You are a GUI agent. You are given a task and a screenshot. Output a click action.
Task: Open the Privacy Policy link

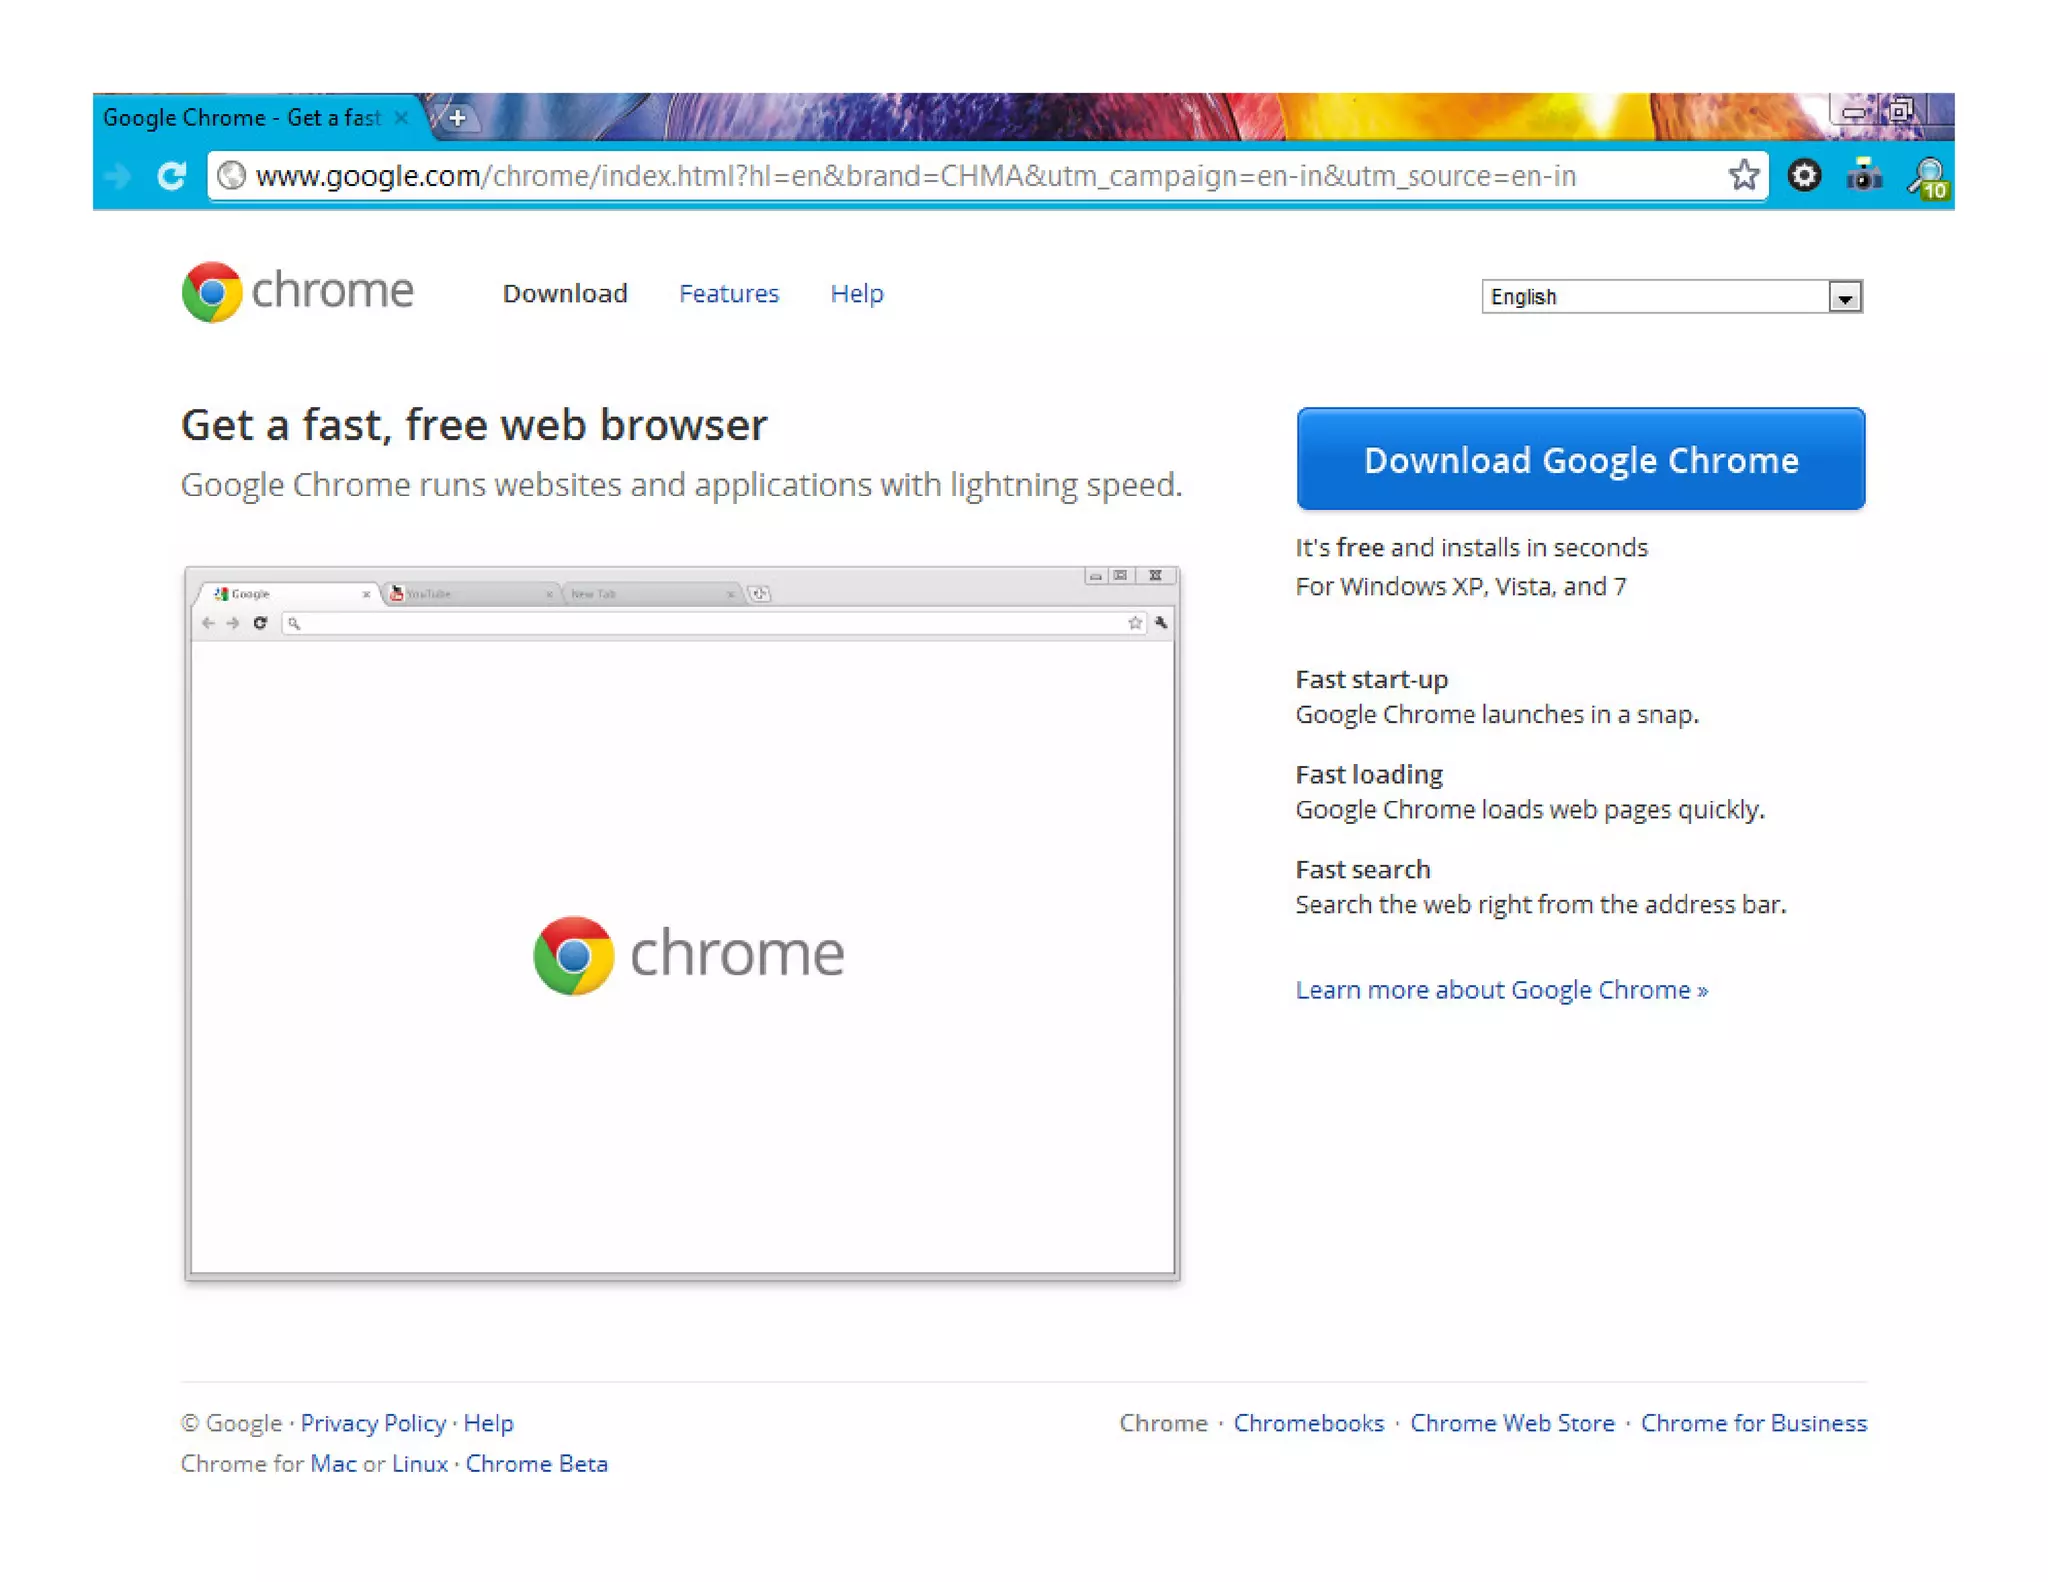(373, 1423)
